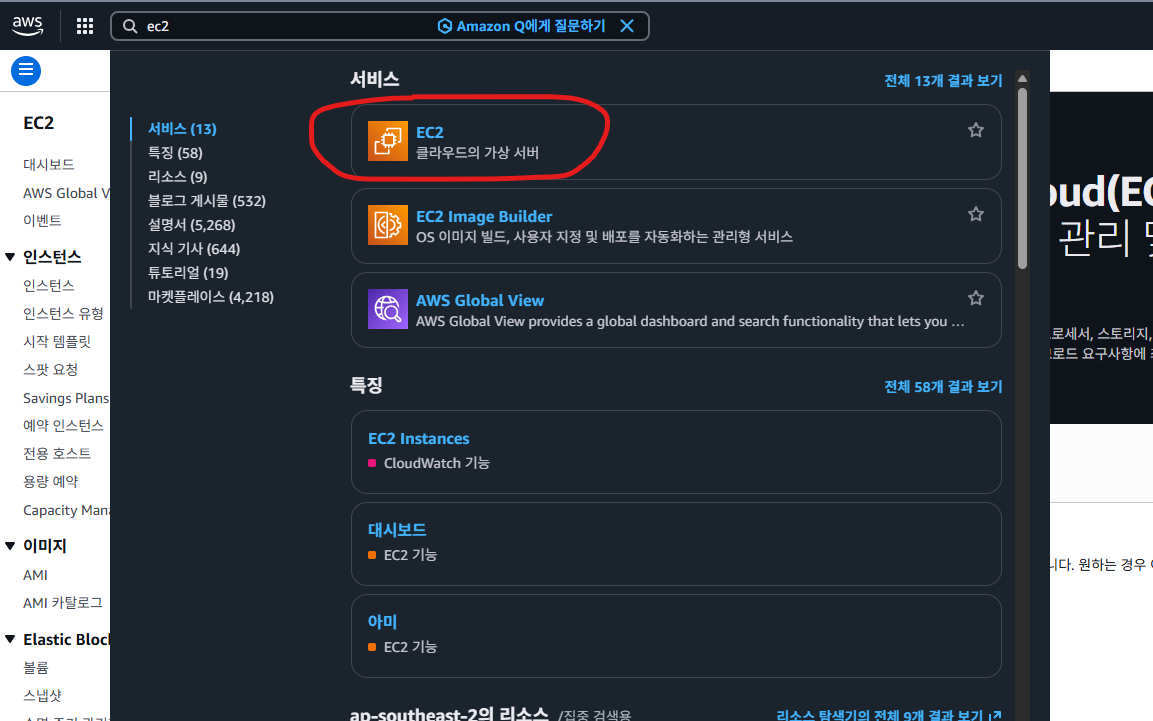
Task: Click Amazon Q에게 질문하기 link
Action: (531, 26)
